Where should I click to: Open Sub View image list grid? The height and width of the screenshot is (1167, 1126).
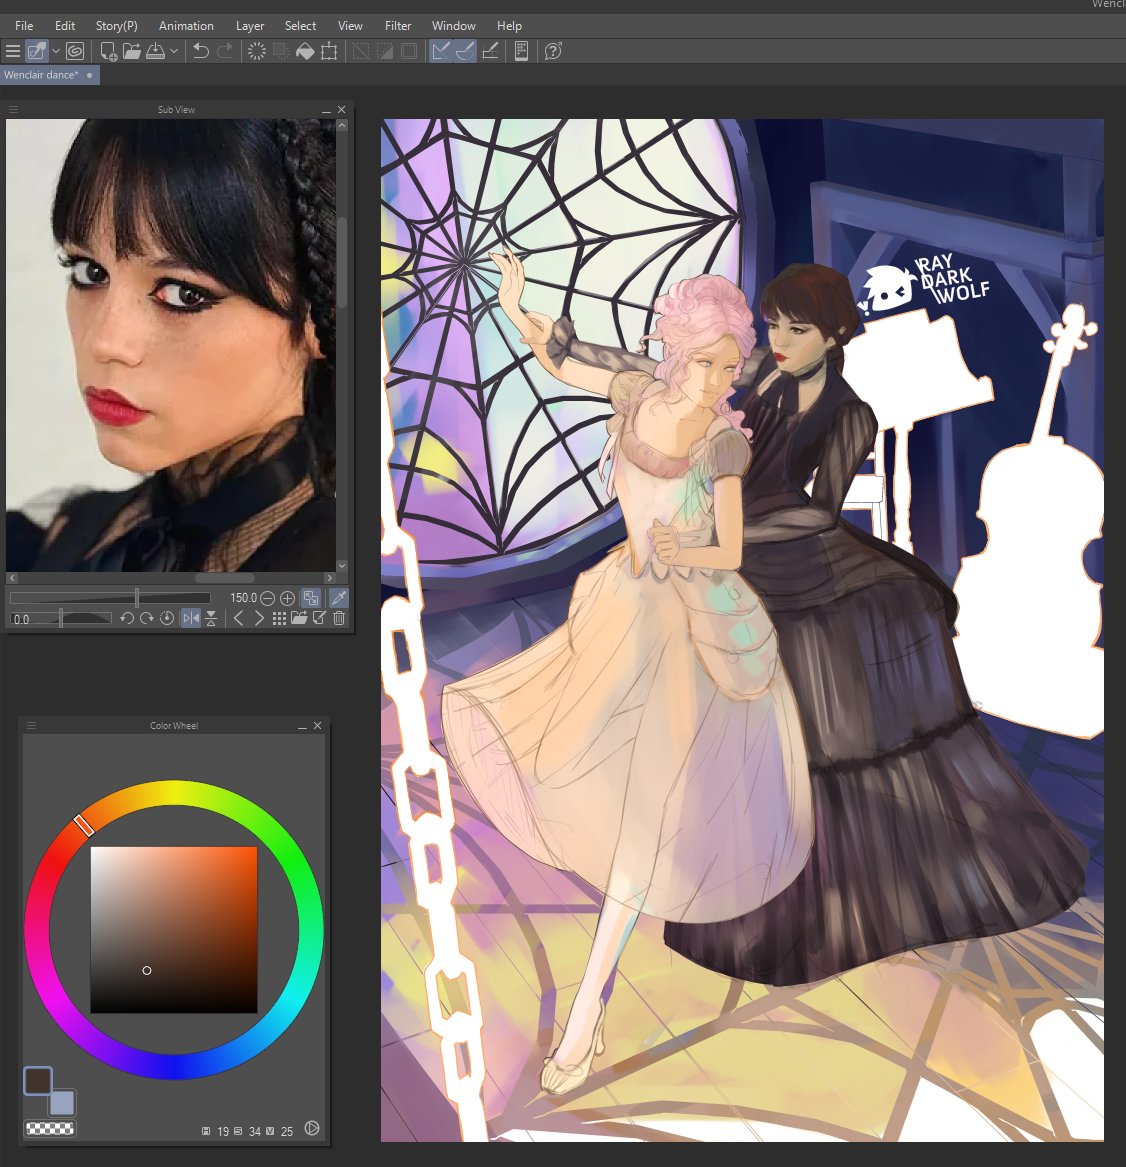pos(279,618)
